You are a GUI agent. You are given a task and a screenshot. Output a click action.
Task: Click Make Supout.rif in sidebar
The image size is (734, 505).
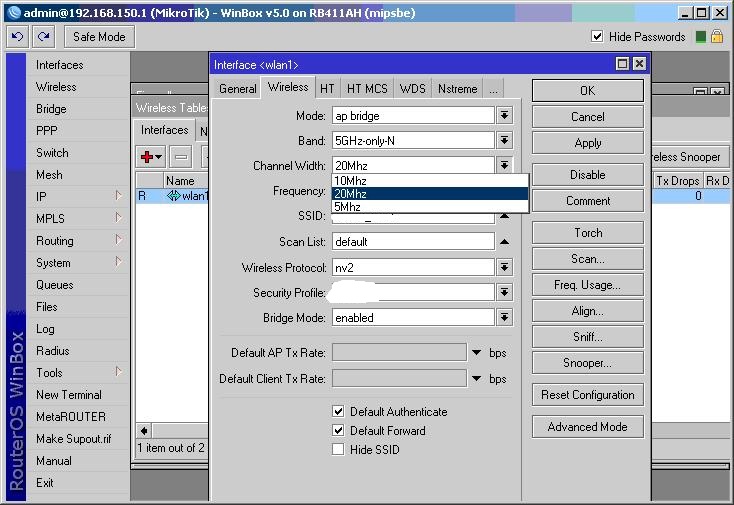73,439
